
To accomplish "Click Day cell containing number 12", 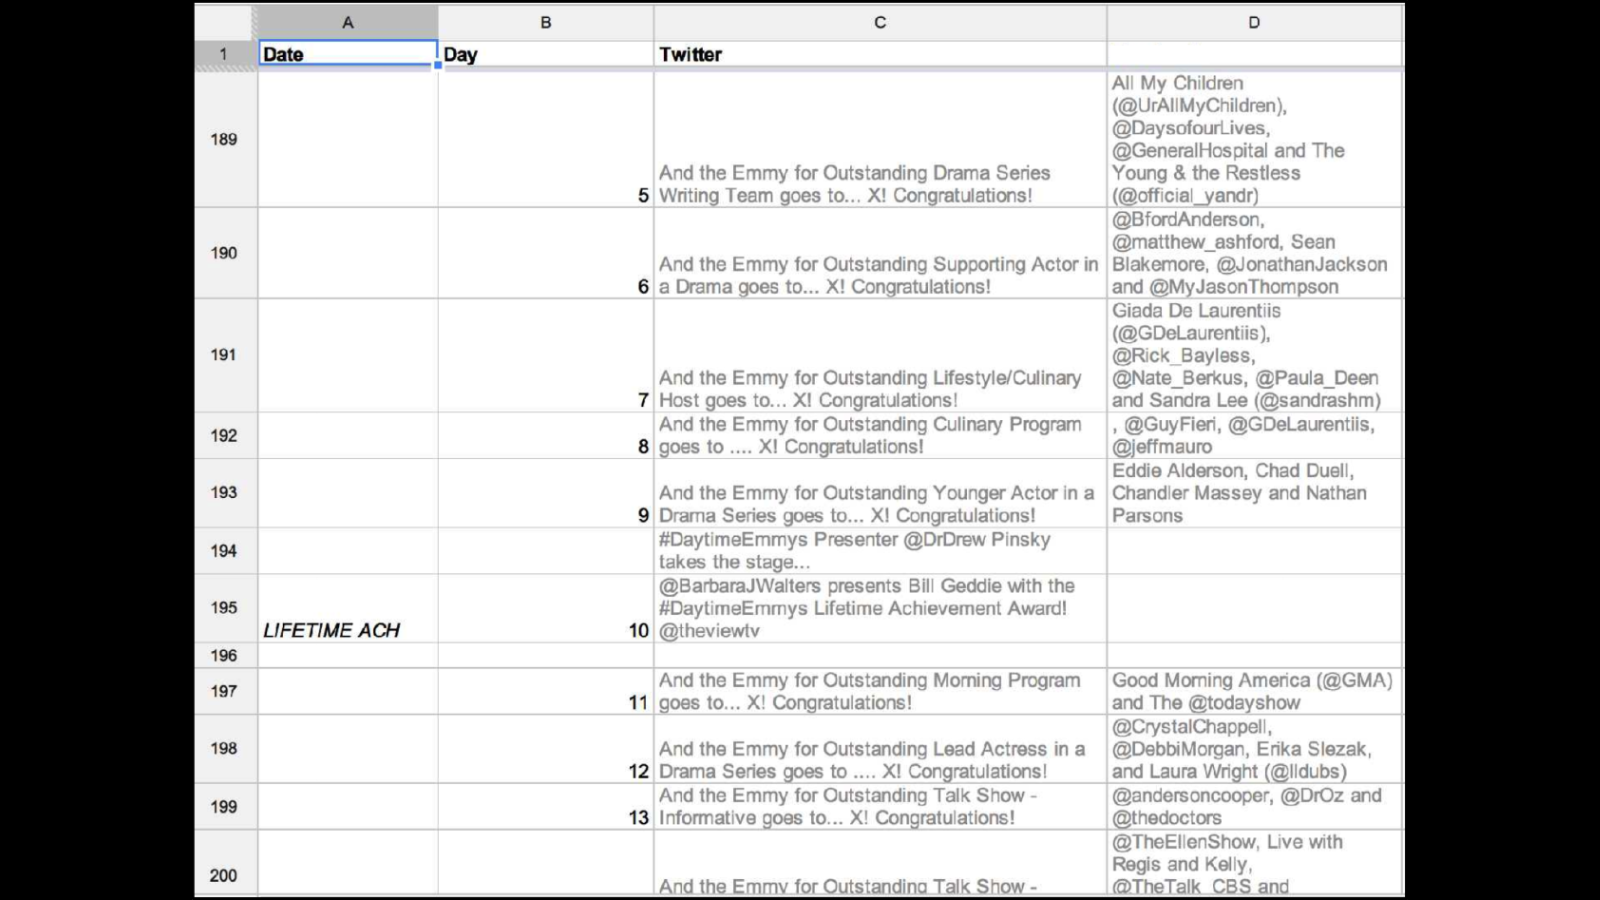I will (x=545, y=748).
